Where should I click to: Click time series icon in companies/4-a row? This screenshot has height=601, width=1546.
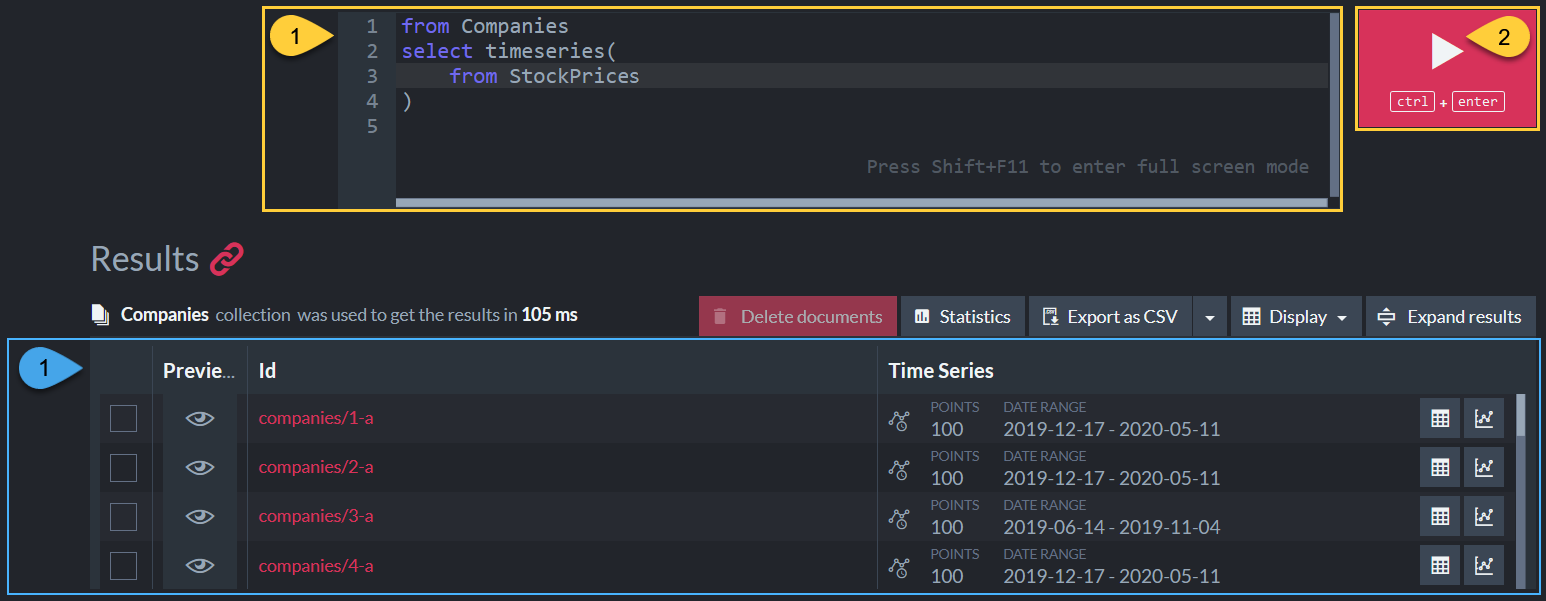[x=899, y=567]
